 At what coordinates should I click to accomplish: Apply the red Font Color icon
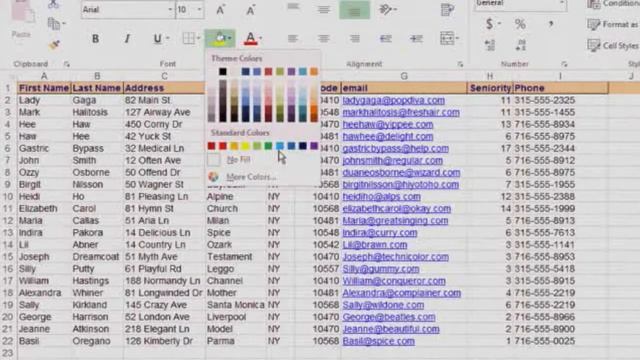[x=250, y=38]
